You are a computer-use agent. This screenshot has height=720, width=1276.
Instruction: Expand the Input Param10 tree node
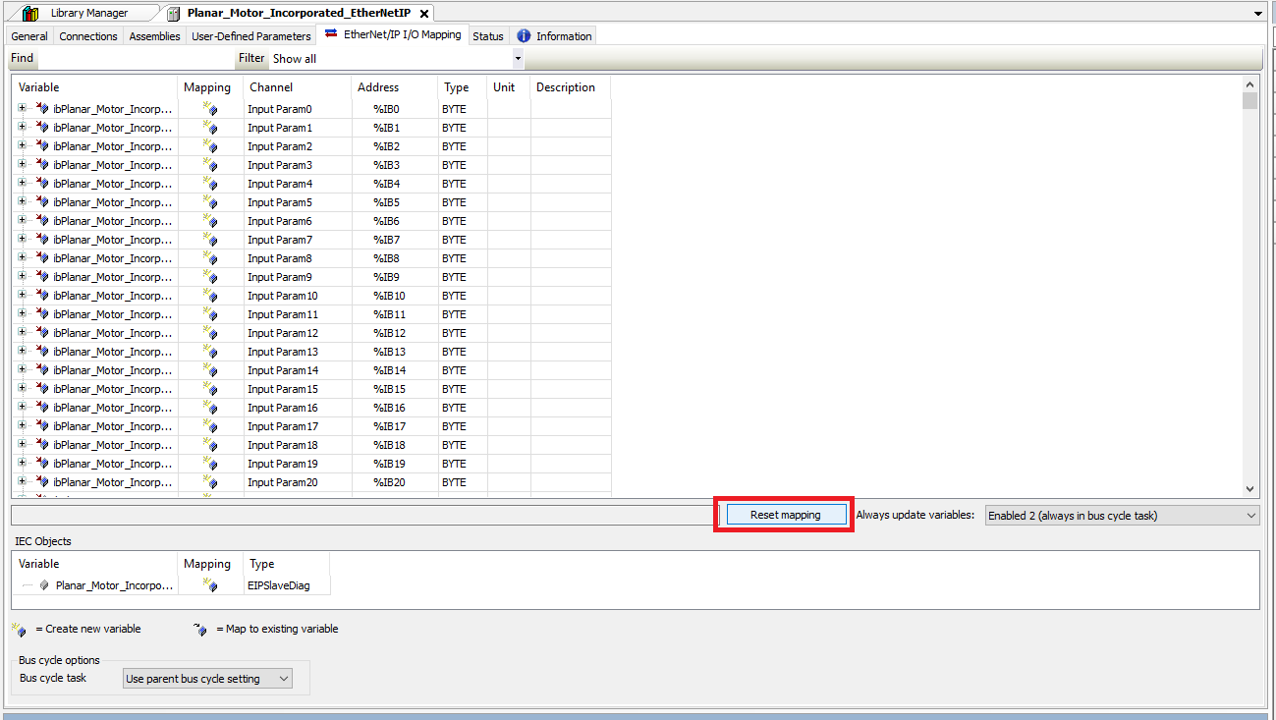tap(22, 295)
